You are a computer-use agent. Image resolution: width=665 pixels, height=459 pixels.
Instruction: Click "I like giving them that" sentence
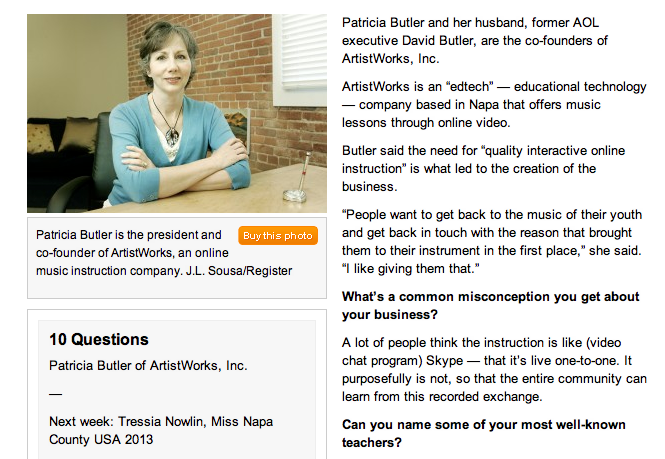point(412,269)
